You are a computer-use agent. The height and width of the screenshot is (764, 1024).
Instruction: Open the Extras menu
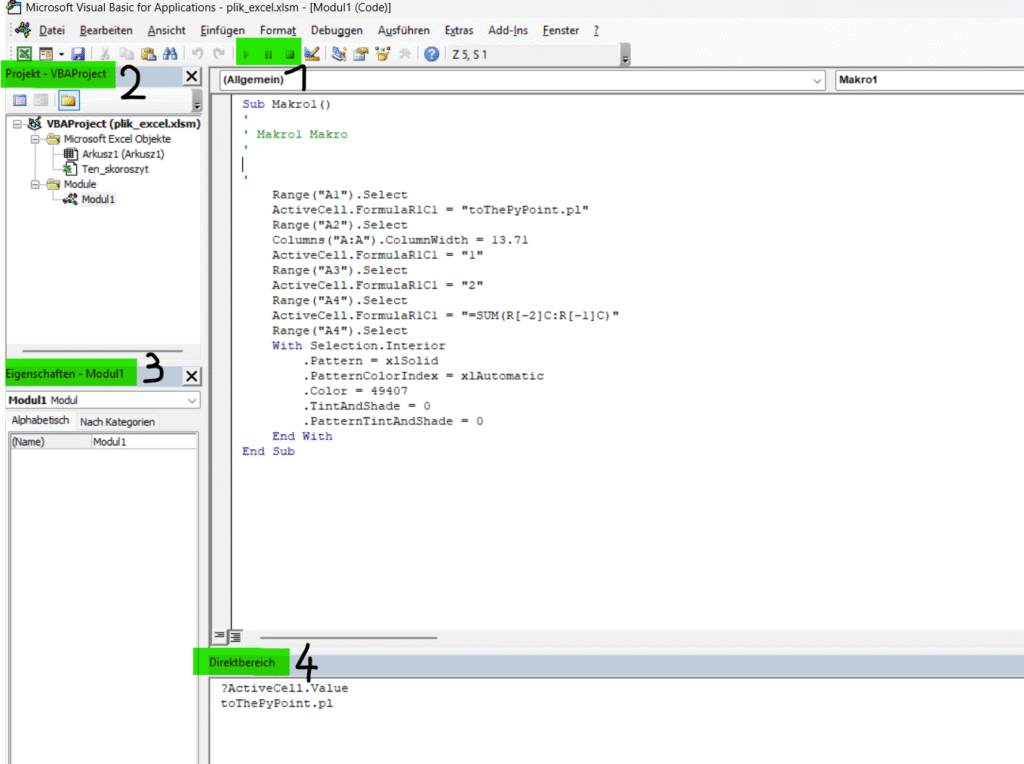click(x=458, y=31)
